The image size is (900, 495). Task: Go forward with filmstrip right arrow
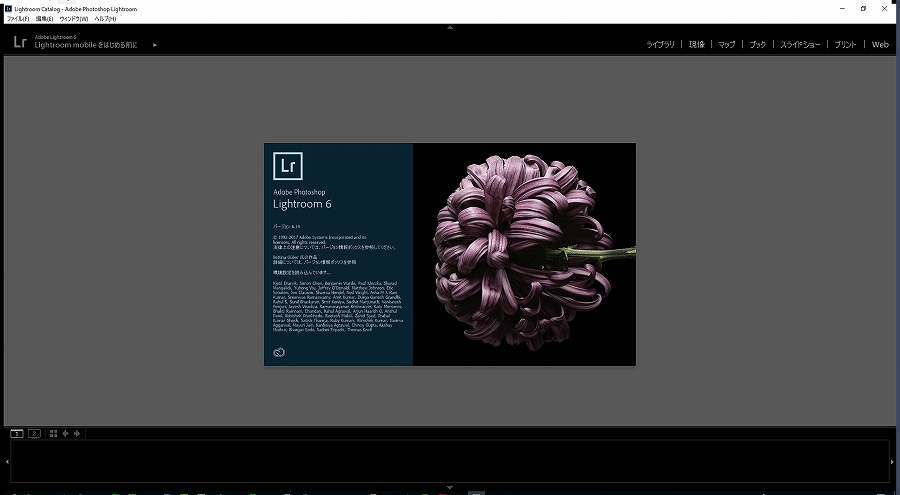(x=77, y=433)
